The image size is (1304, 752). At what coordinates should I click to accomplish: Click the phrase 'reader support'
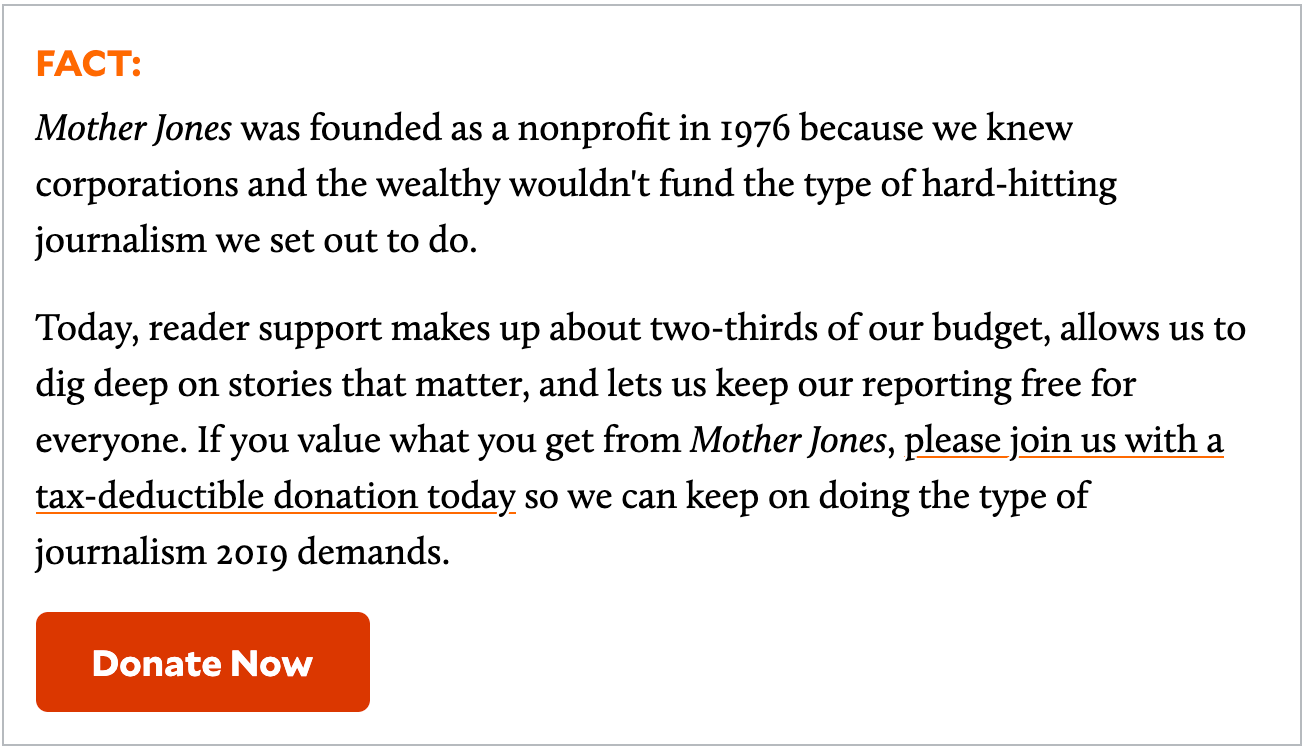[x=265, y=329]
